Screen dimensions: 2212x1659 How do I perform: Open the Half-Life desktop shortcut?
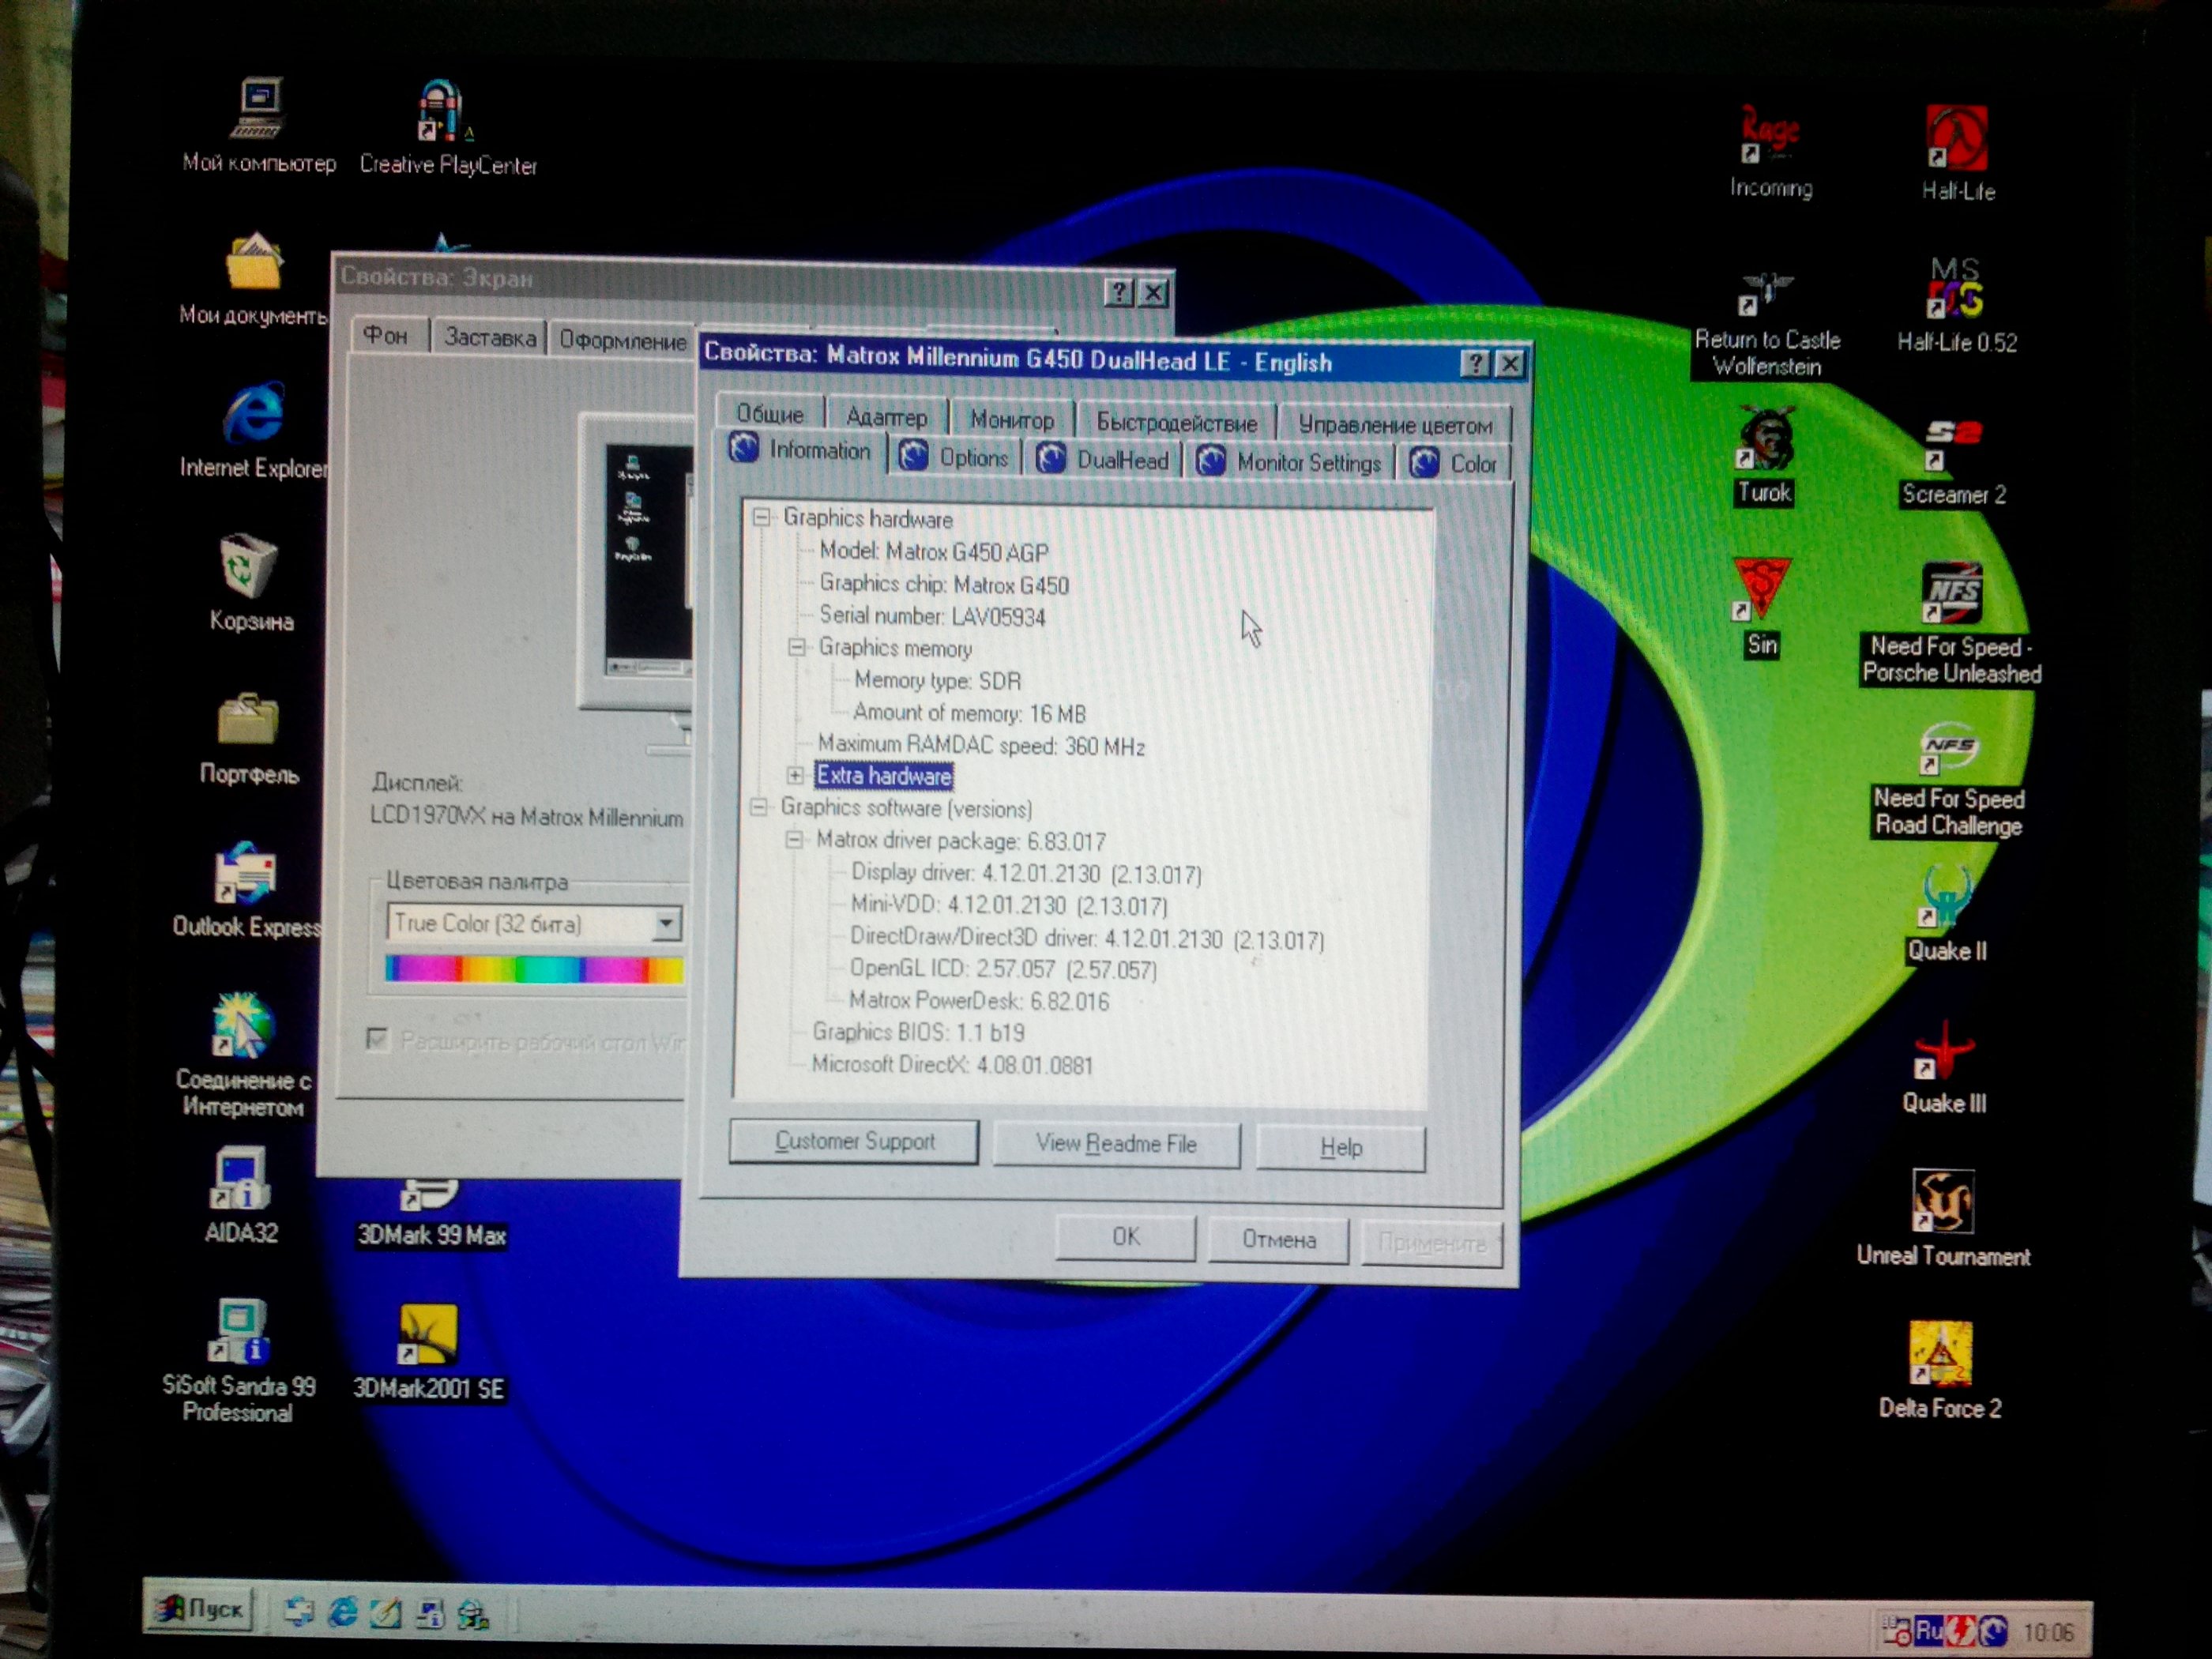[1956, 140]
